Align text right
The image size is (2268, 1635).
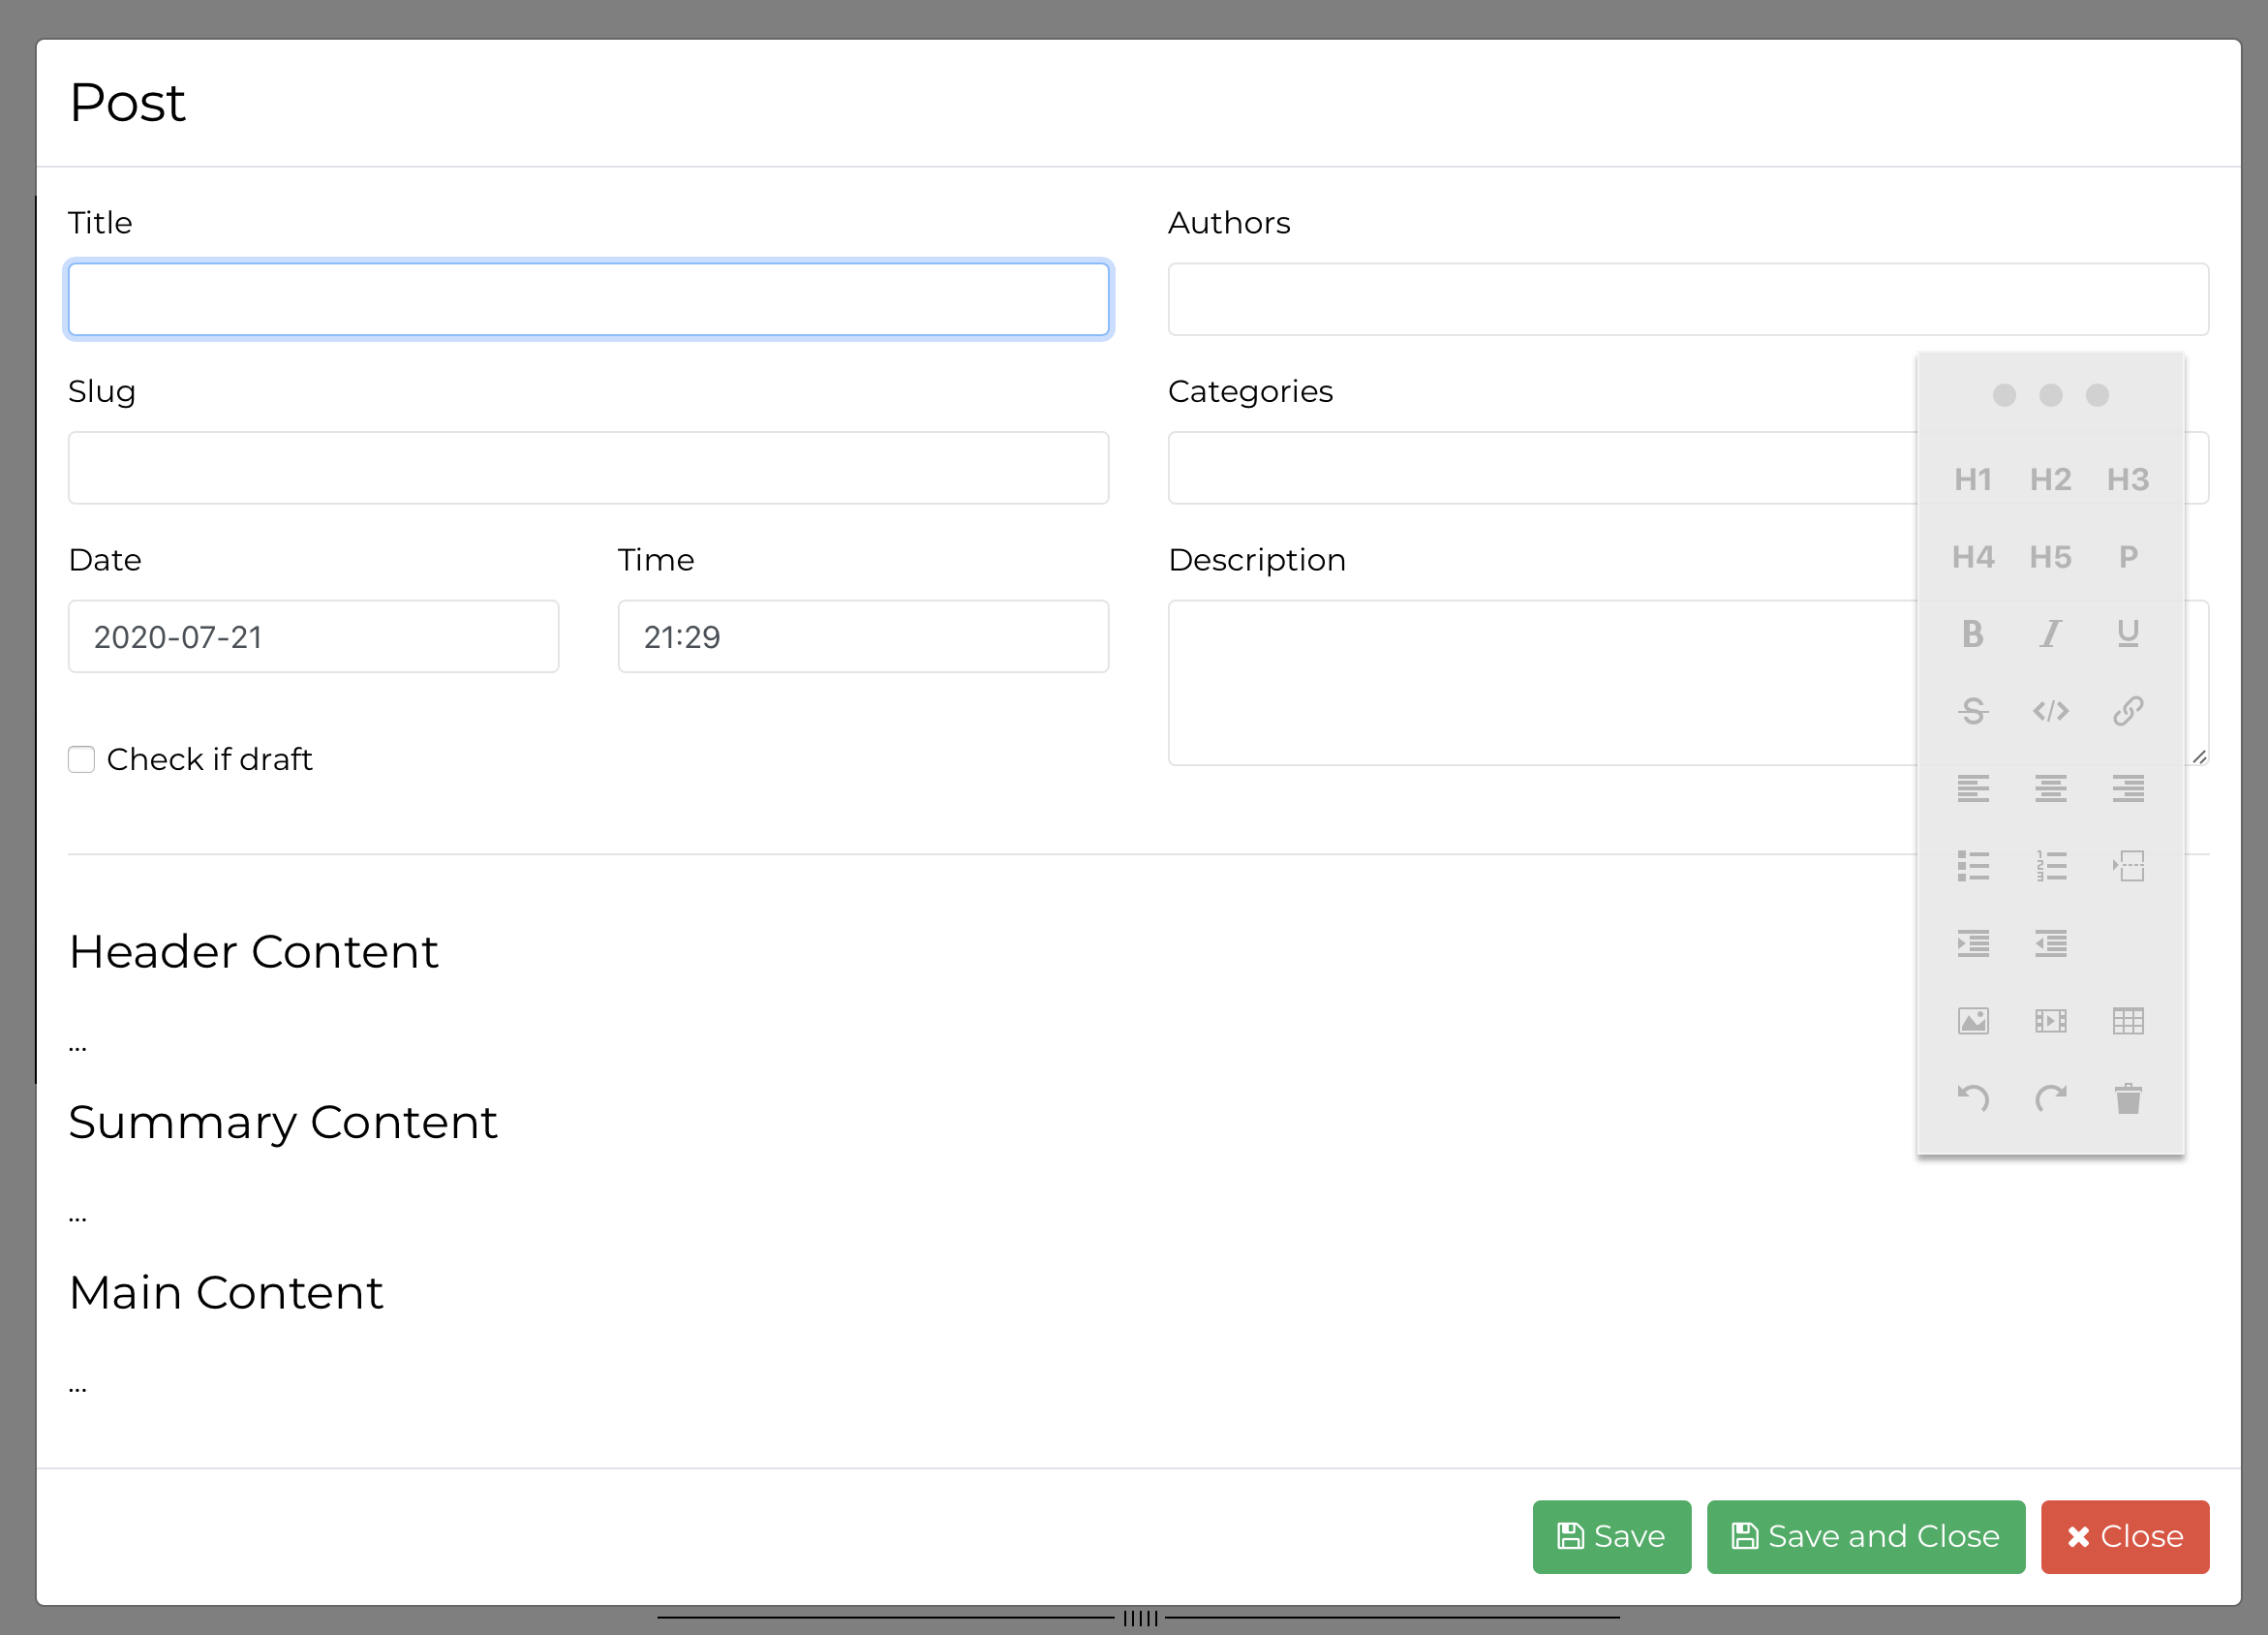click(x=2128, y=789)
